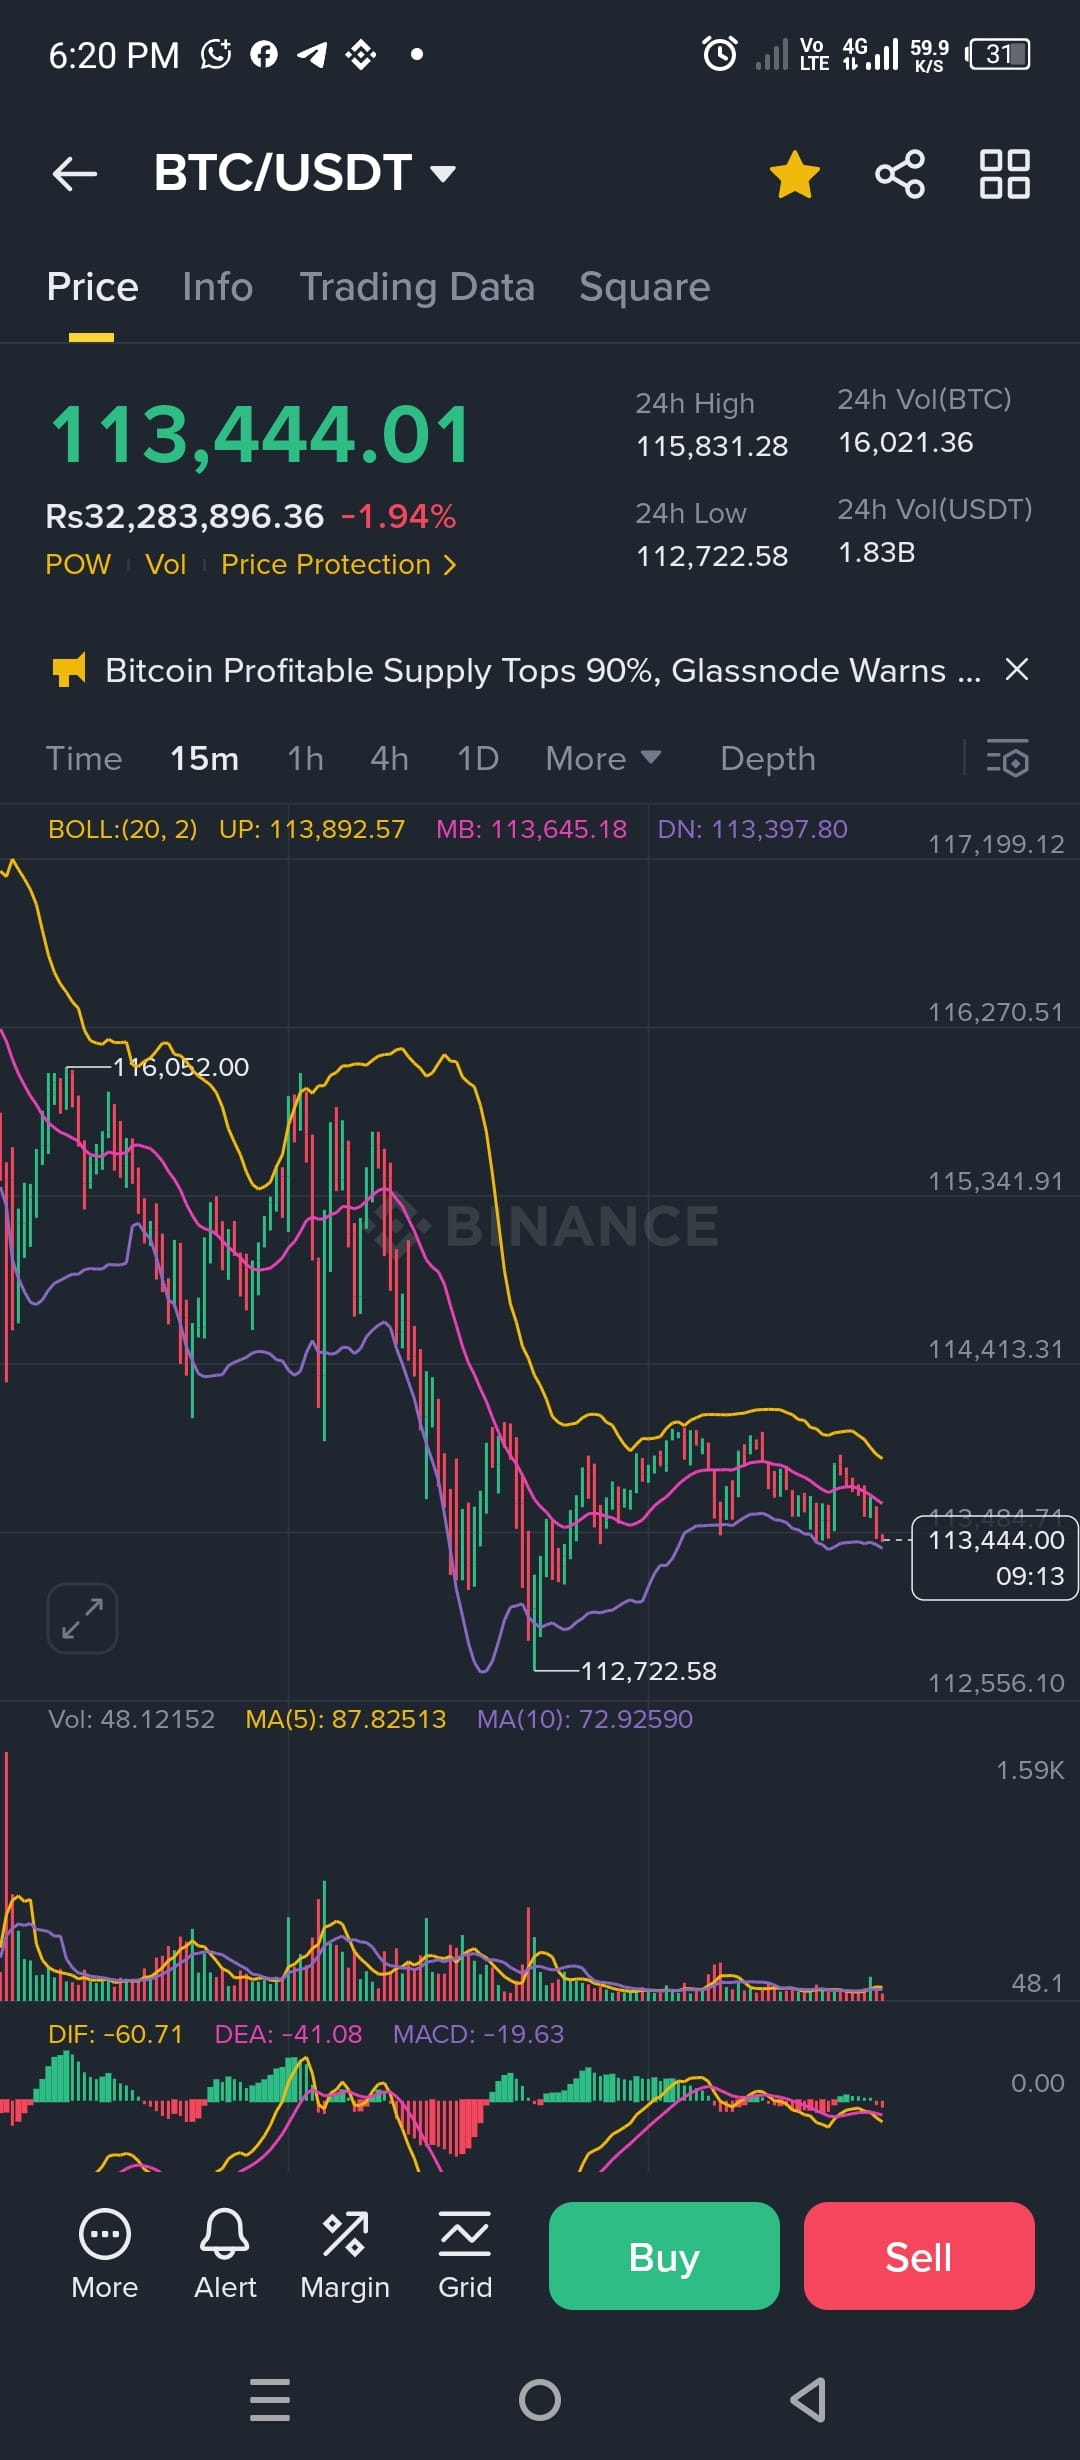Image resolution: width=1080 pixels, height=2460 pixels.
Task: Tap the UP: 113,892.57 band value
Action: [x=312, y=829]
